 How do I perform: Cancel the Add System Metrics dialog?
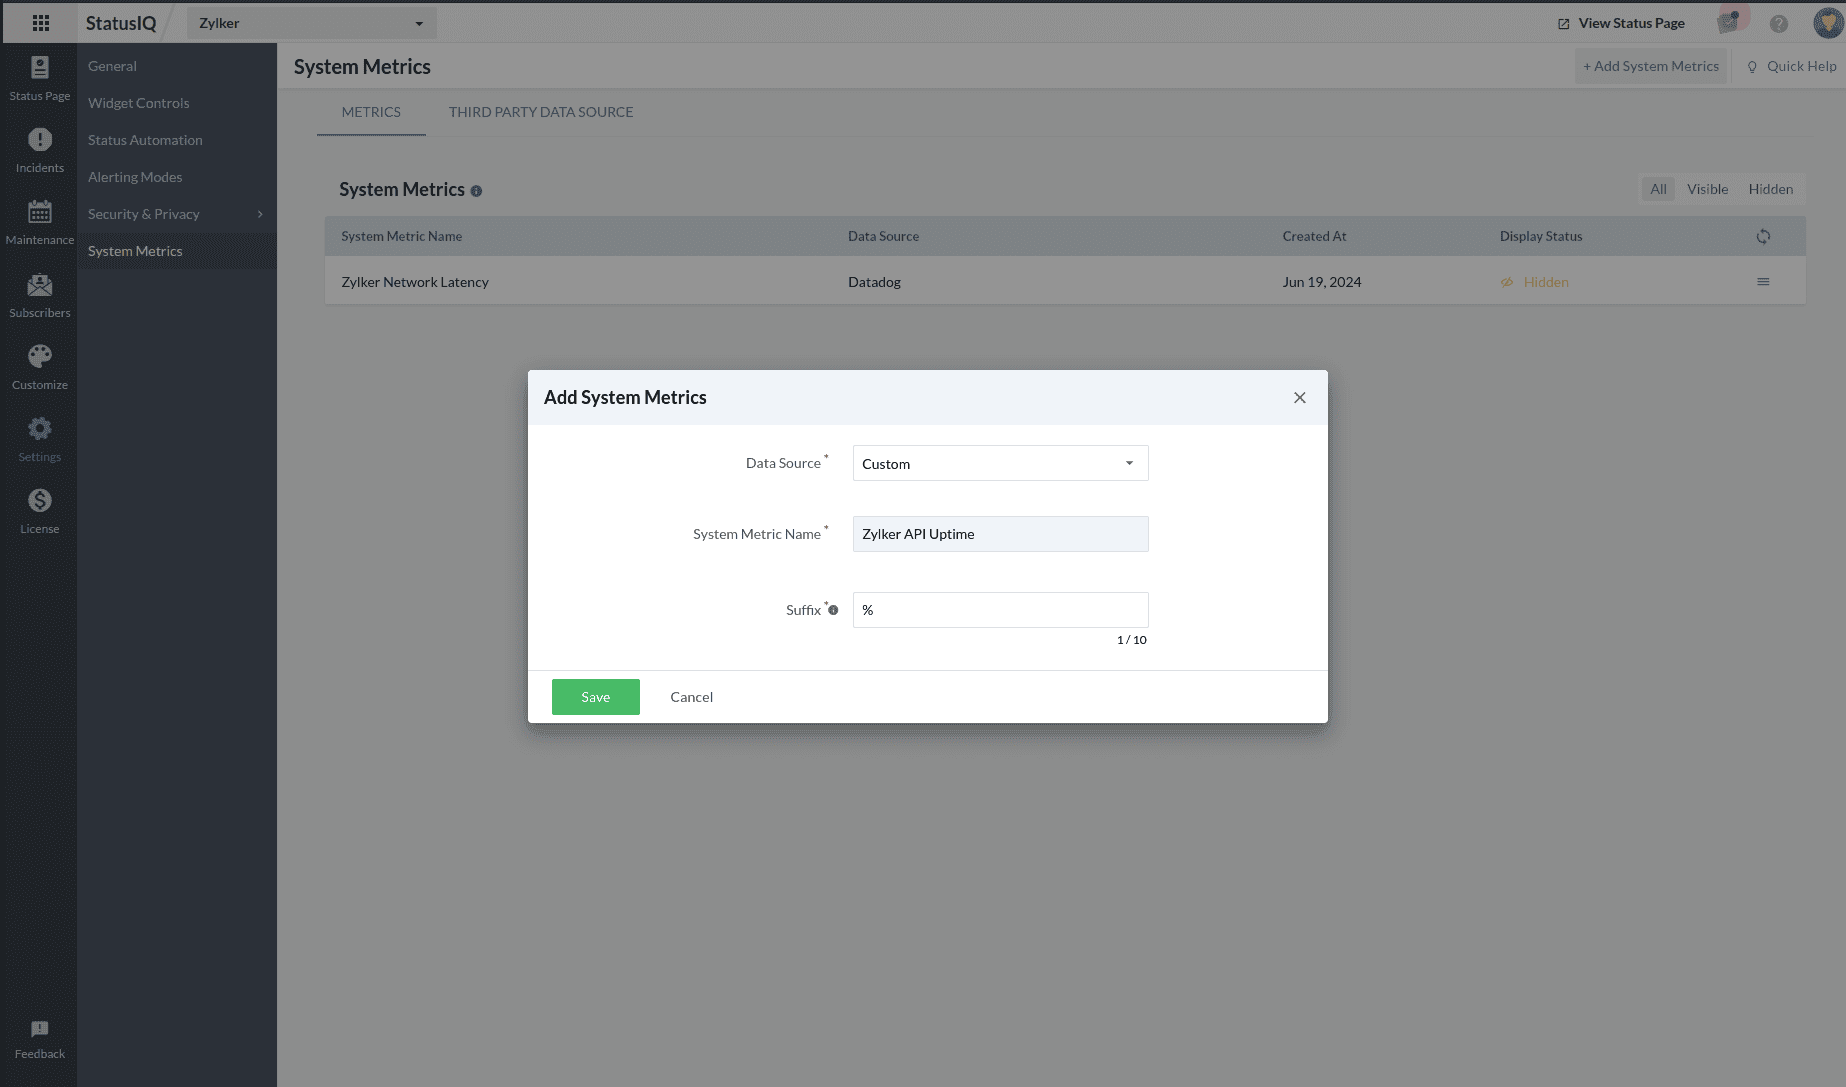691,697
